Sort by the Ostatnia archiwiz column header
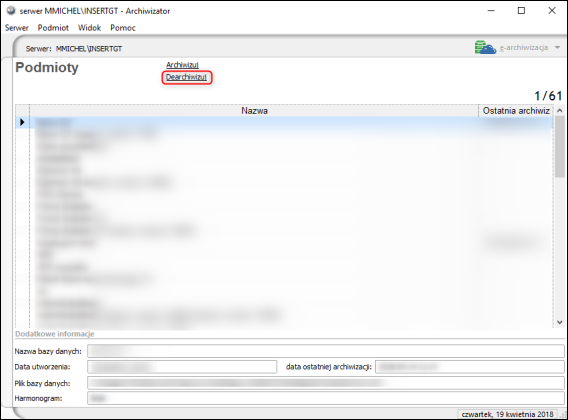 pos(516,111)
